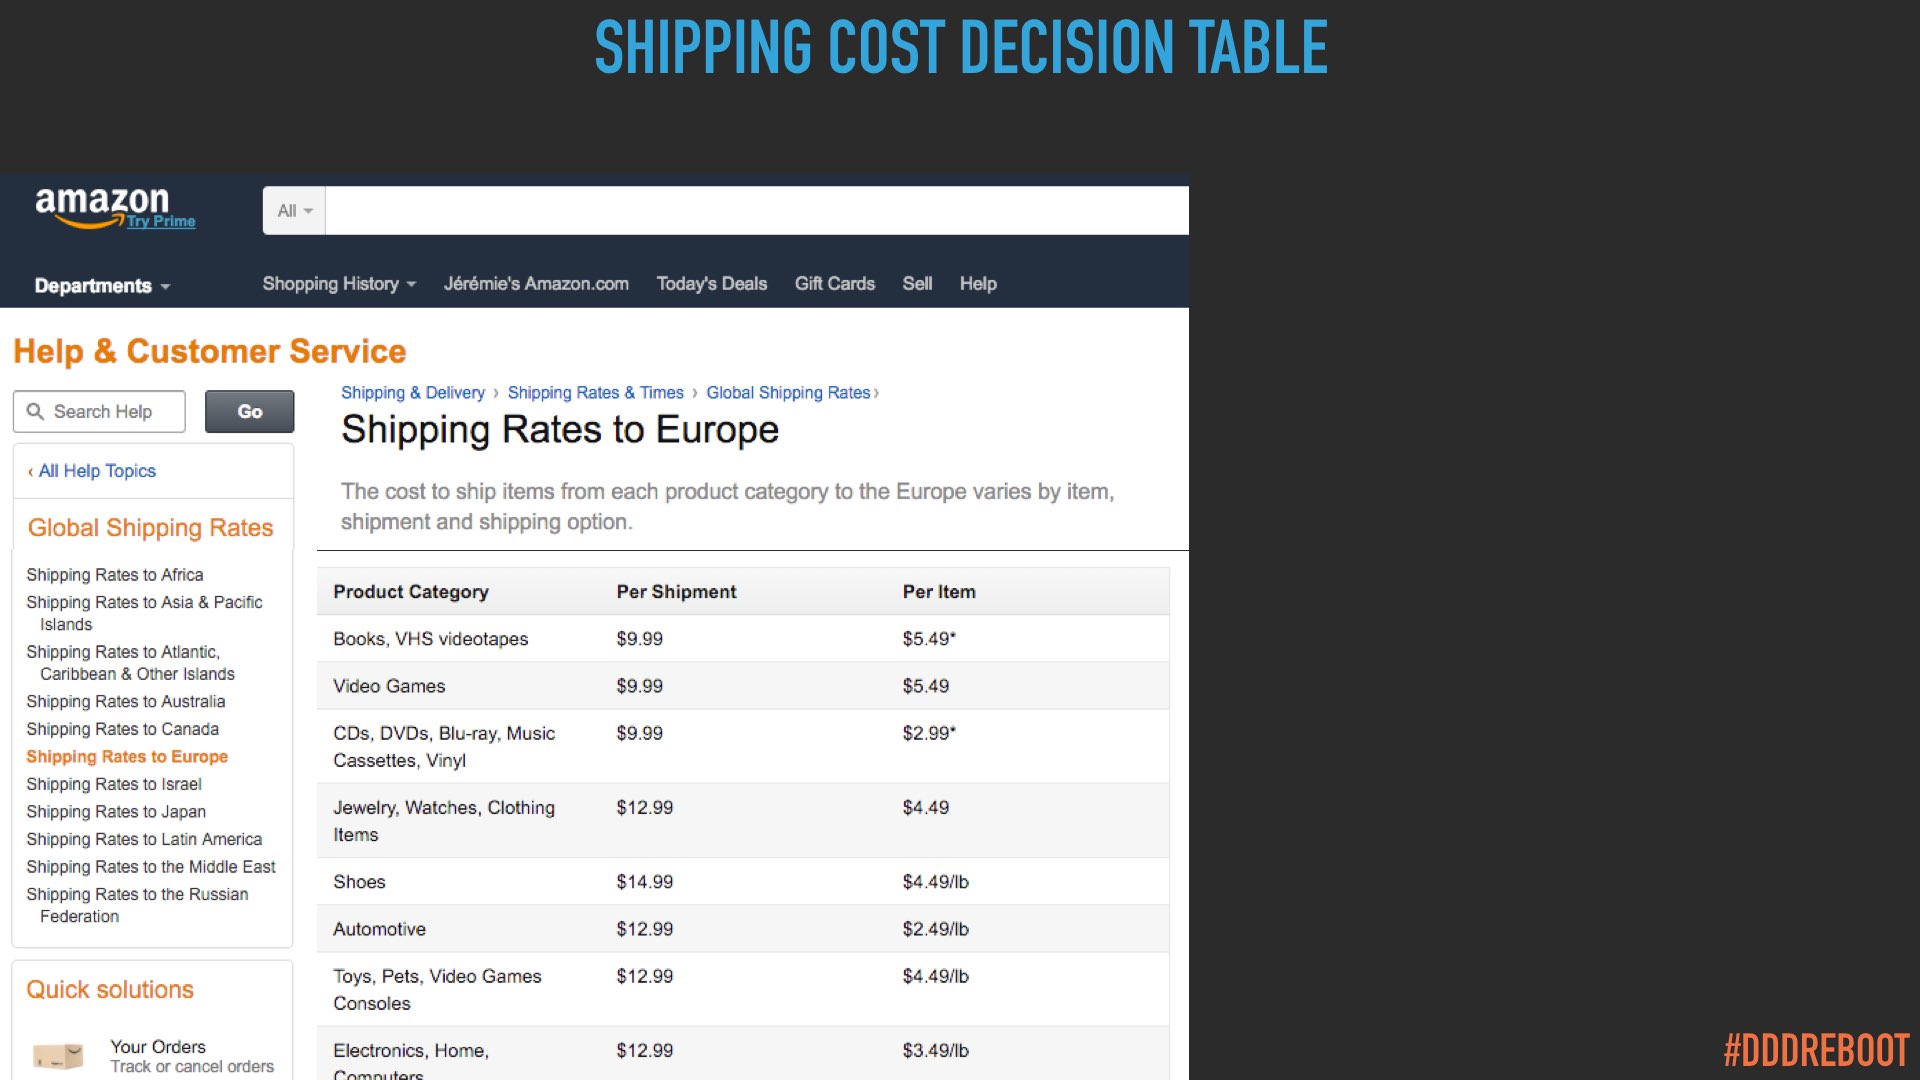This screenshot has width=1920, height=1080.
Task: Open Shipping Rates to Australia
Action: pos(126,702)
